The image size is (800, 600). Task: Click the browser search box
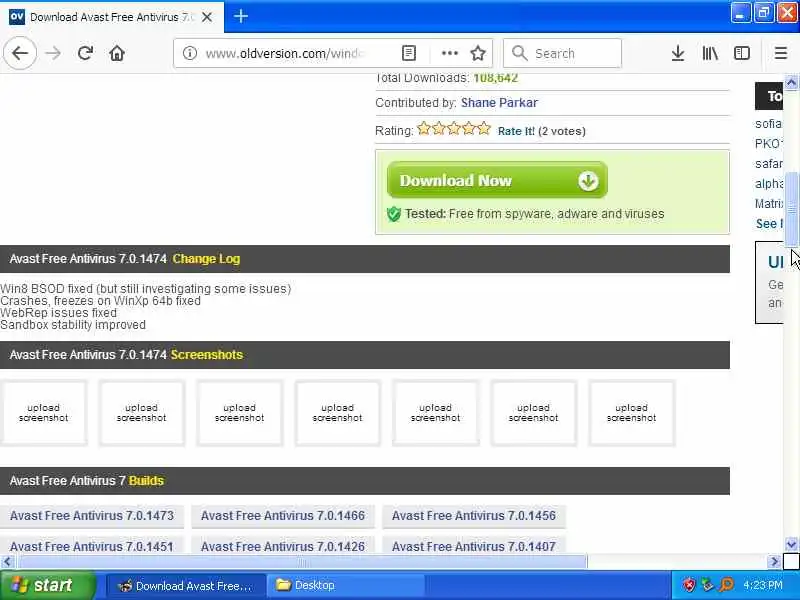(562, 53)
